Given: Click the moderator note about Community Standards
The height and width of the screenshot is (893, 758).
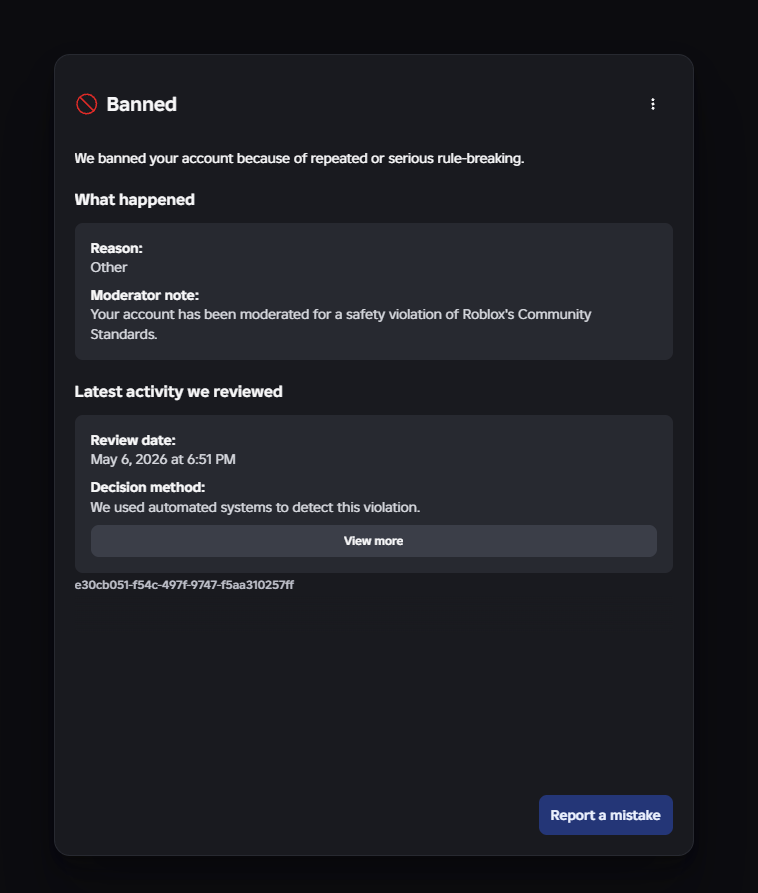Looking at the screenshot, I should coord(341,324).
